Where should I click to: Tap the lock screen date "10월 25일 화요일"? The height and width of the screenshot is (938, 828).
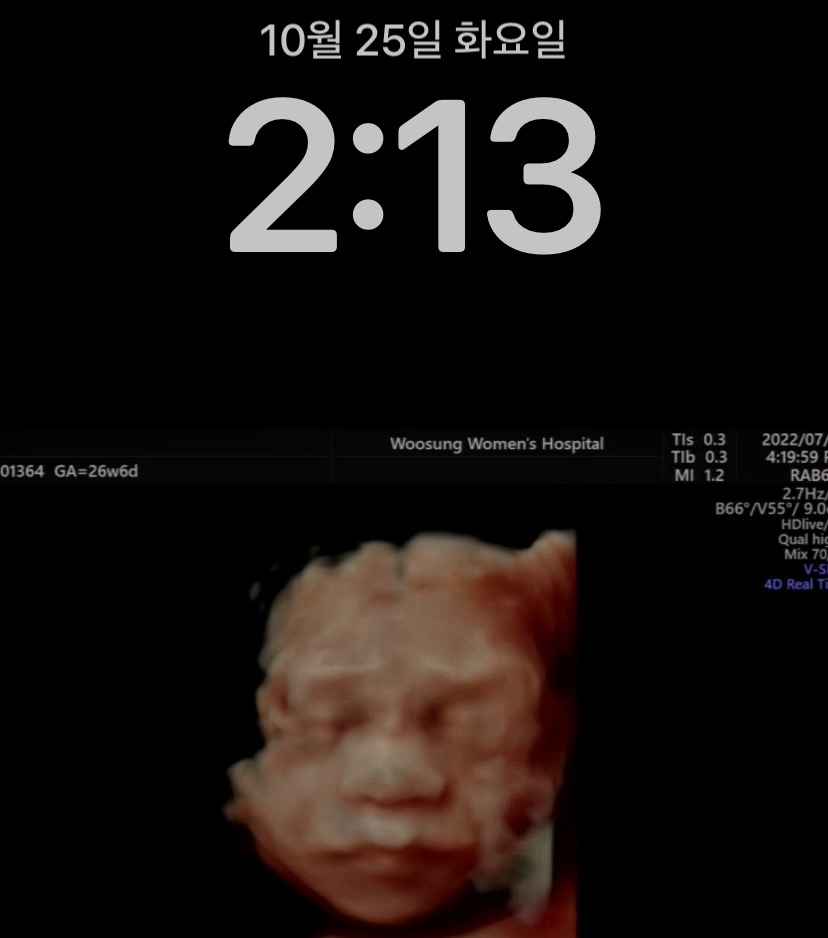tap(413, 41)
